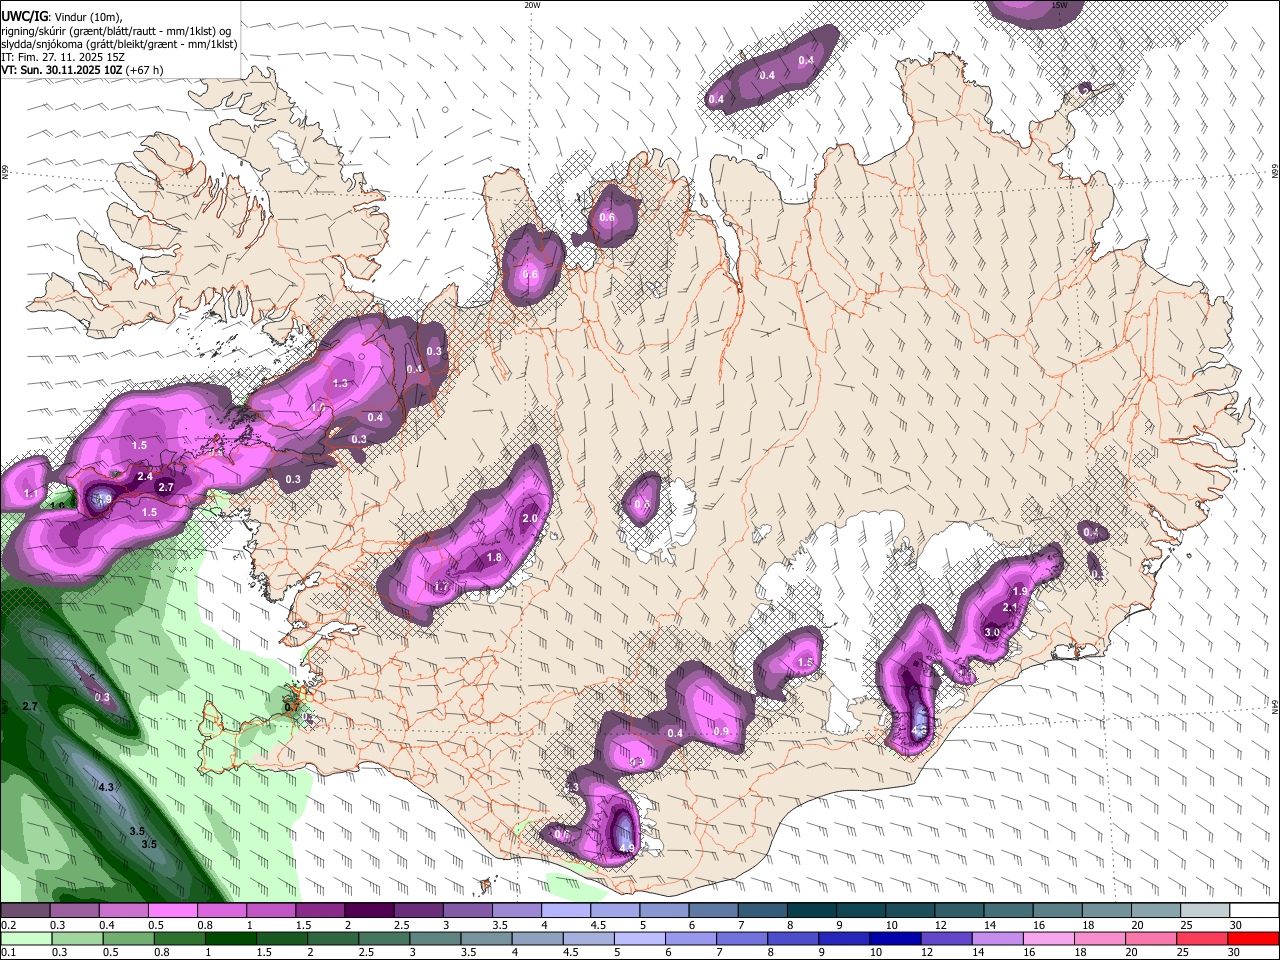This screenshot has height=960, width=1280.
Task: Click the '0.7' value near the southwest peninsula
Action: [x=292, y=706]
